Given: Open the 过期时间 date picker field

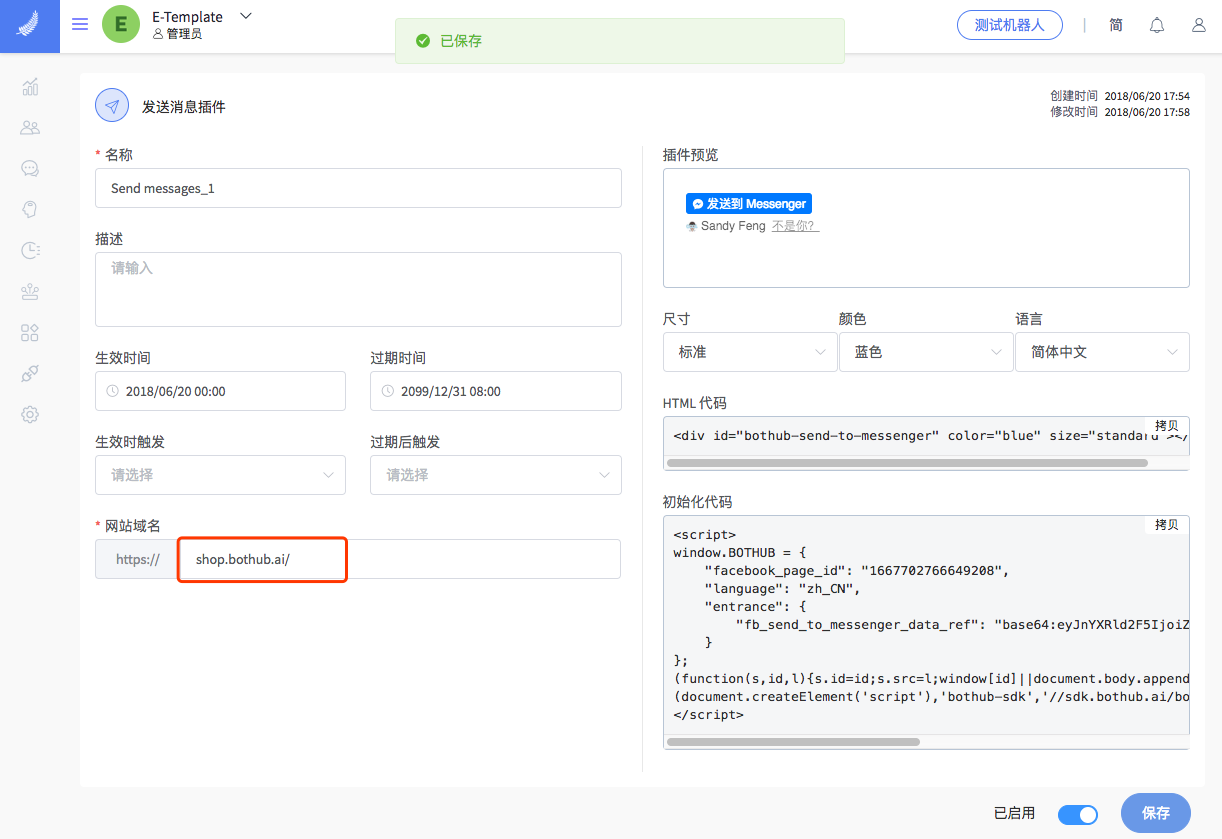Looking at the screenshot, I should 496,391.
